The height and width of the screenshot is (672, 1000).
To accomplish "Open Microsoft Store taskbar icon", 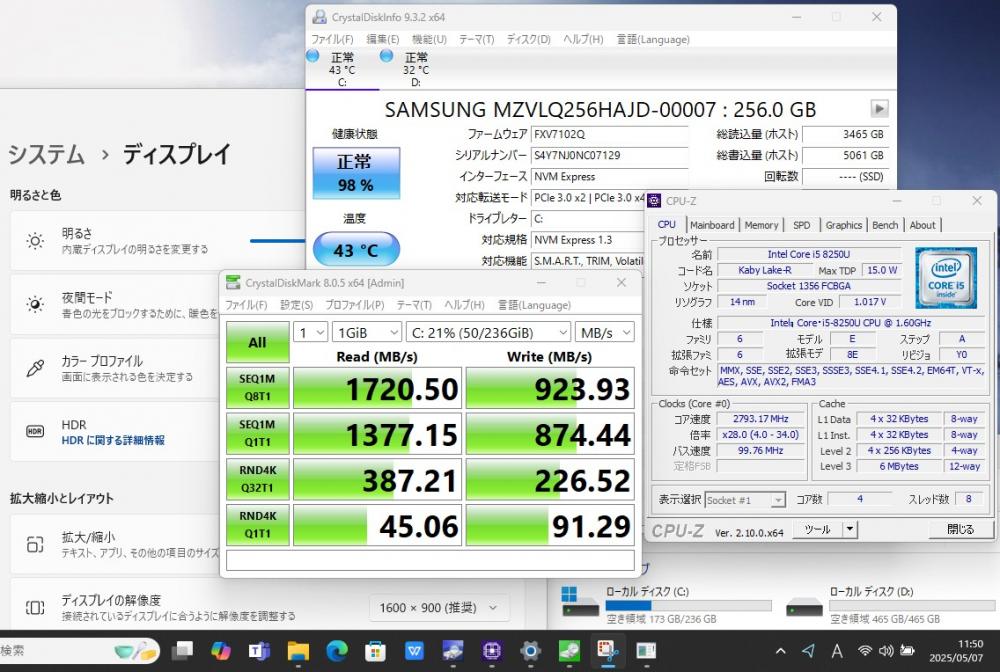I will coord(375,651).
